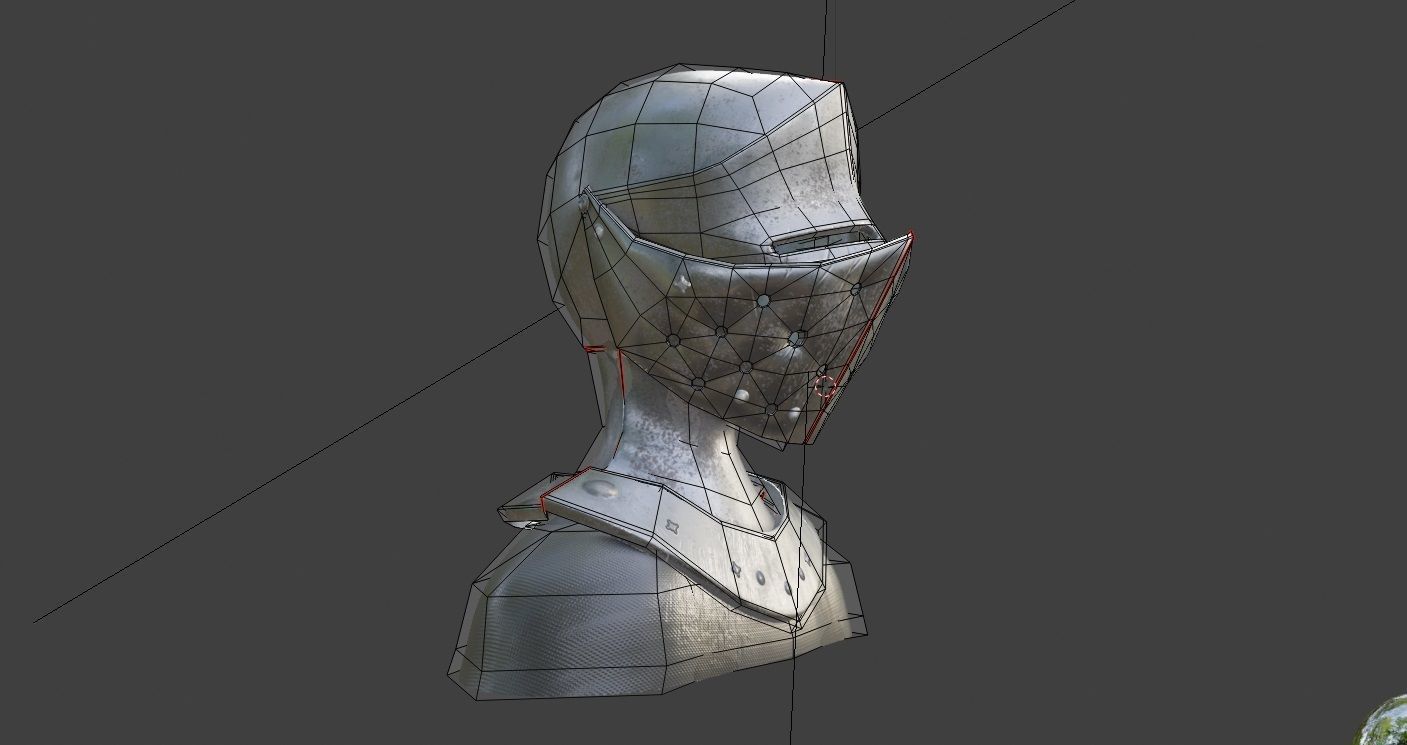Click the red-white 3D cursor circle

825,386
